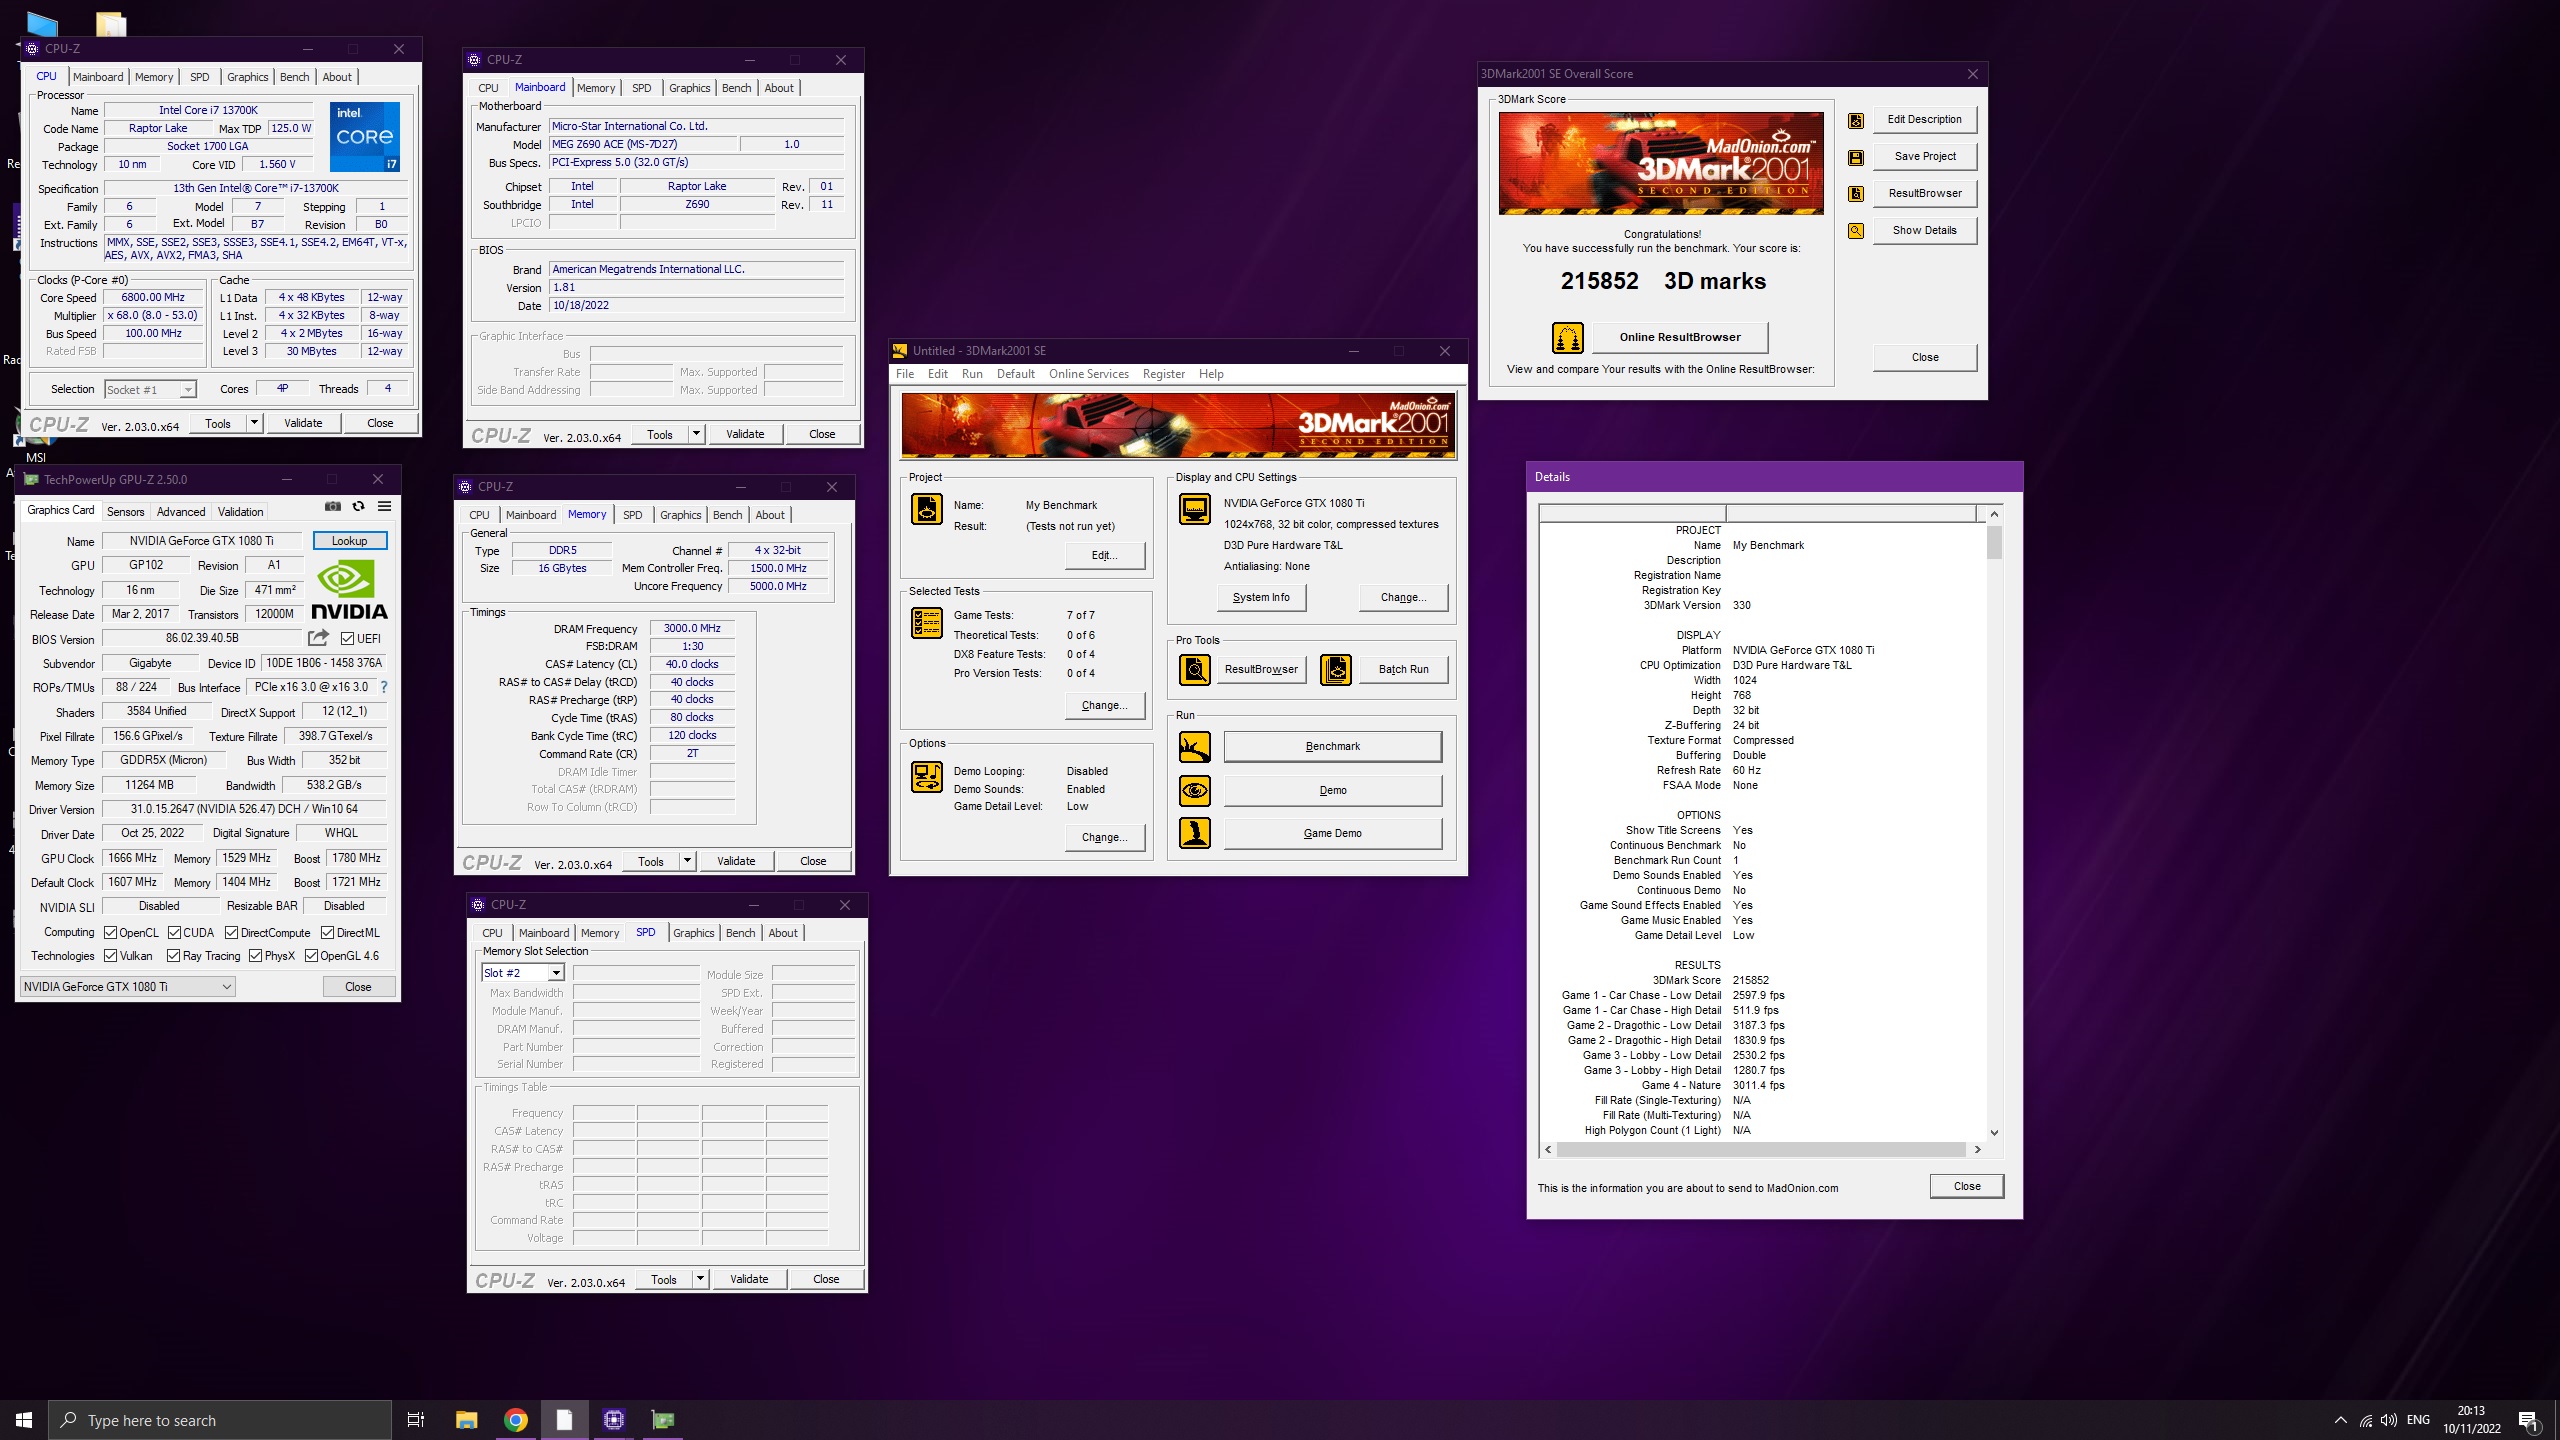Toggle the PhysX checkbox
The image size is (2560, 1440).
pyautogui.click(x=256, y=956)
